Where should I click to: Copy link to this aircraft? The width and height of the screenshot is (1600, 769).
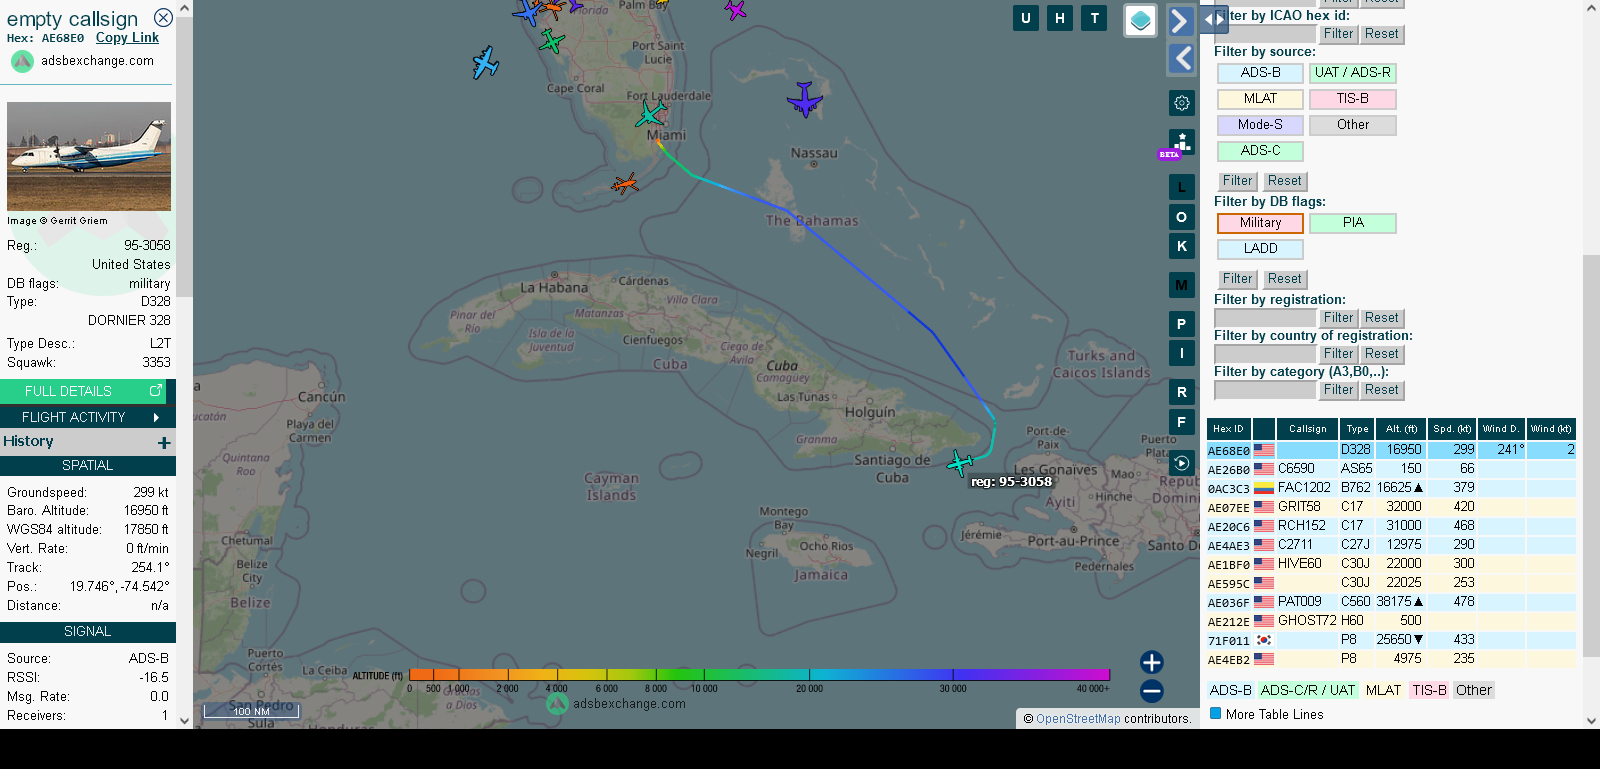(x=127, y=38)
